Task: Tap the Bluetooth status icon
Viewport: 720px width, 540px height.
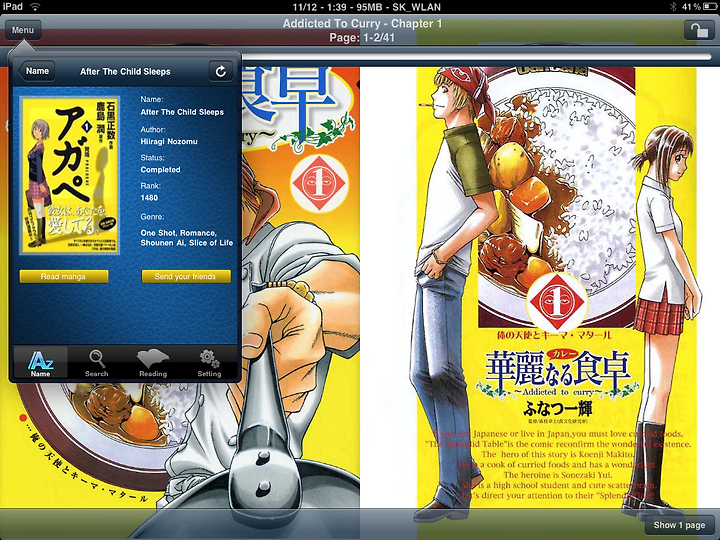Action: (673, 6)
